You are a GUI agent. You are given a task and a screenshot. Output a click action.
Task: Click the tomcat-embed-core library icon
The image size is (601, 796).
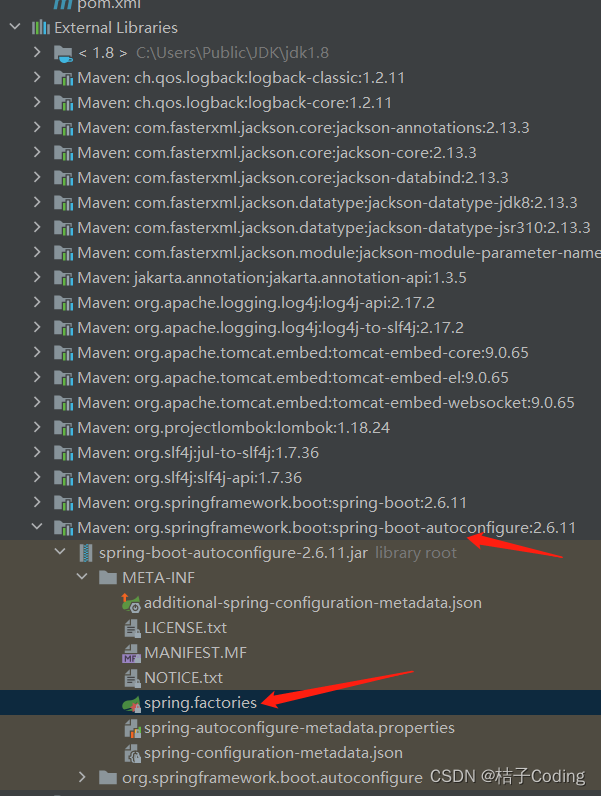(63, 352)
